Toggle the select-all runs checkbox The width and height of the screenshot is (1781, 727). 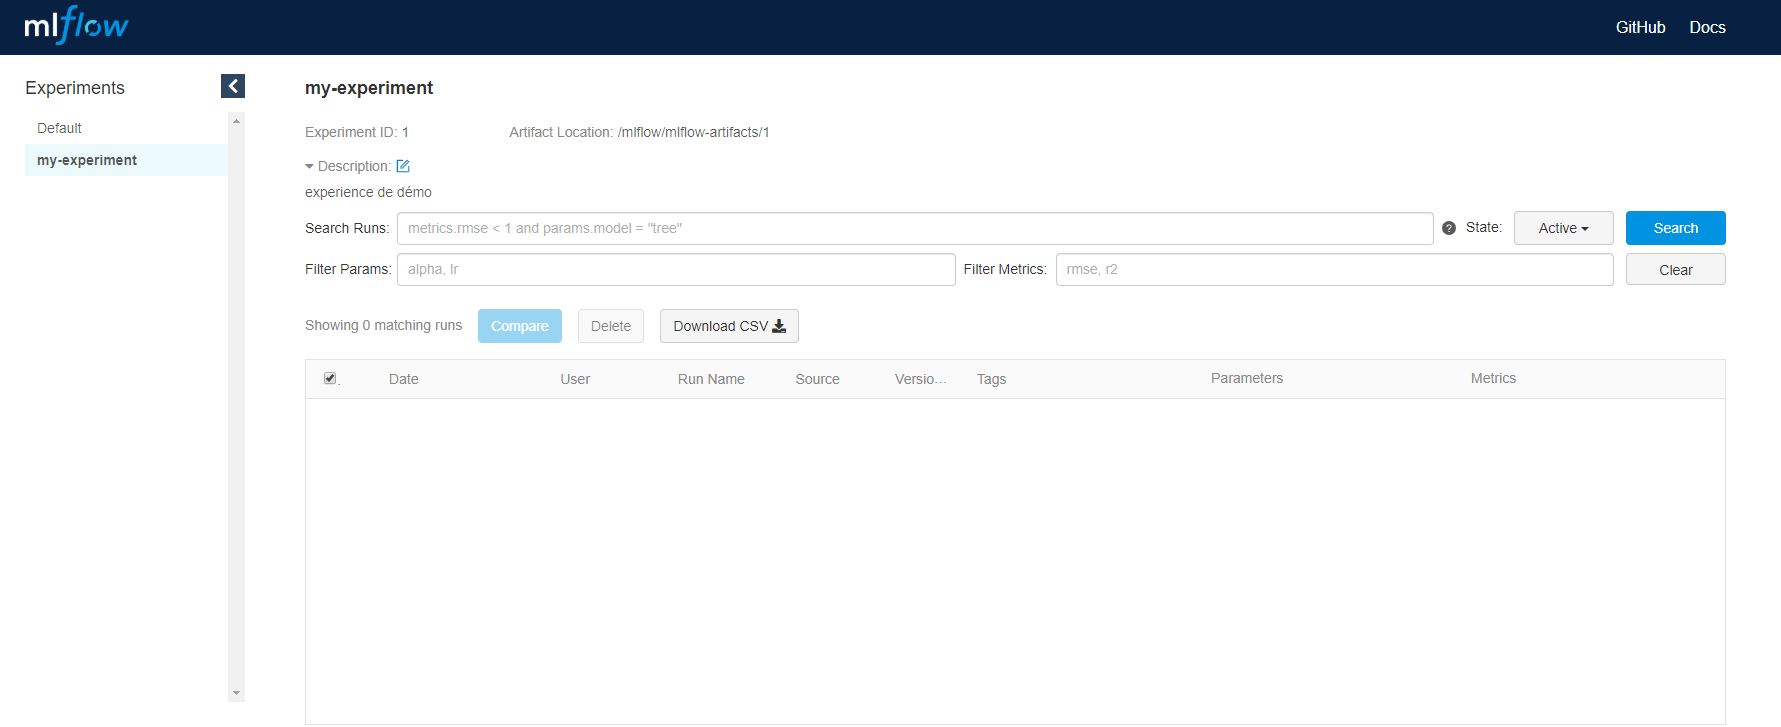pos(330,378)
